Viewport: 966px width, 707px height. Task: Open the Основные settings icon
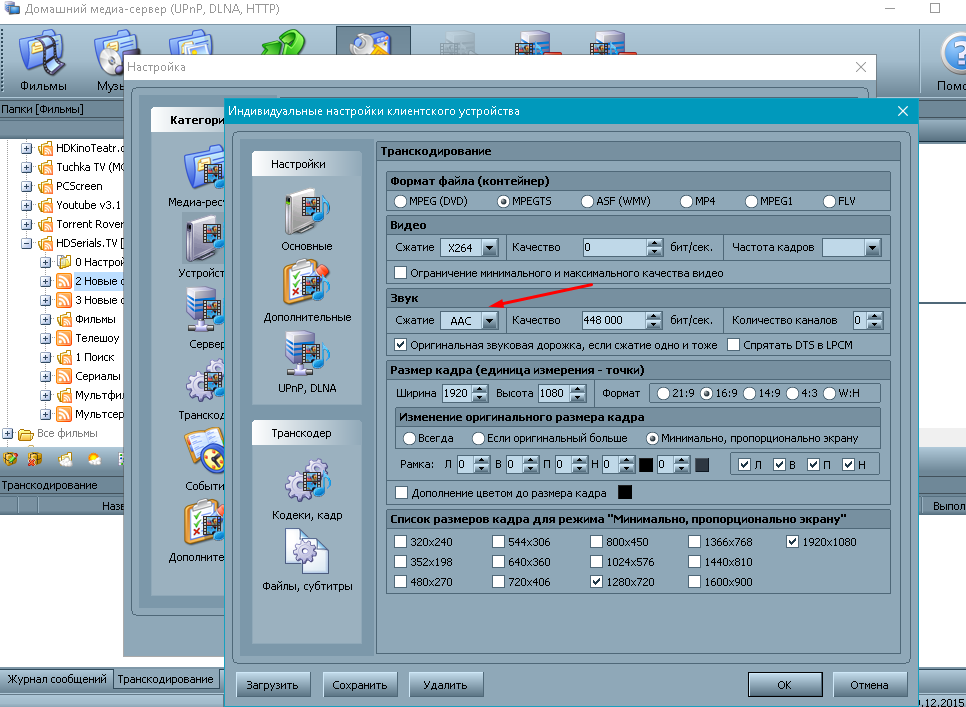tap(307, 216)
